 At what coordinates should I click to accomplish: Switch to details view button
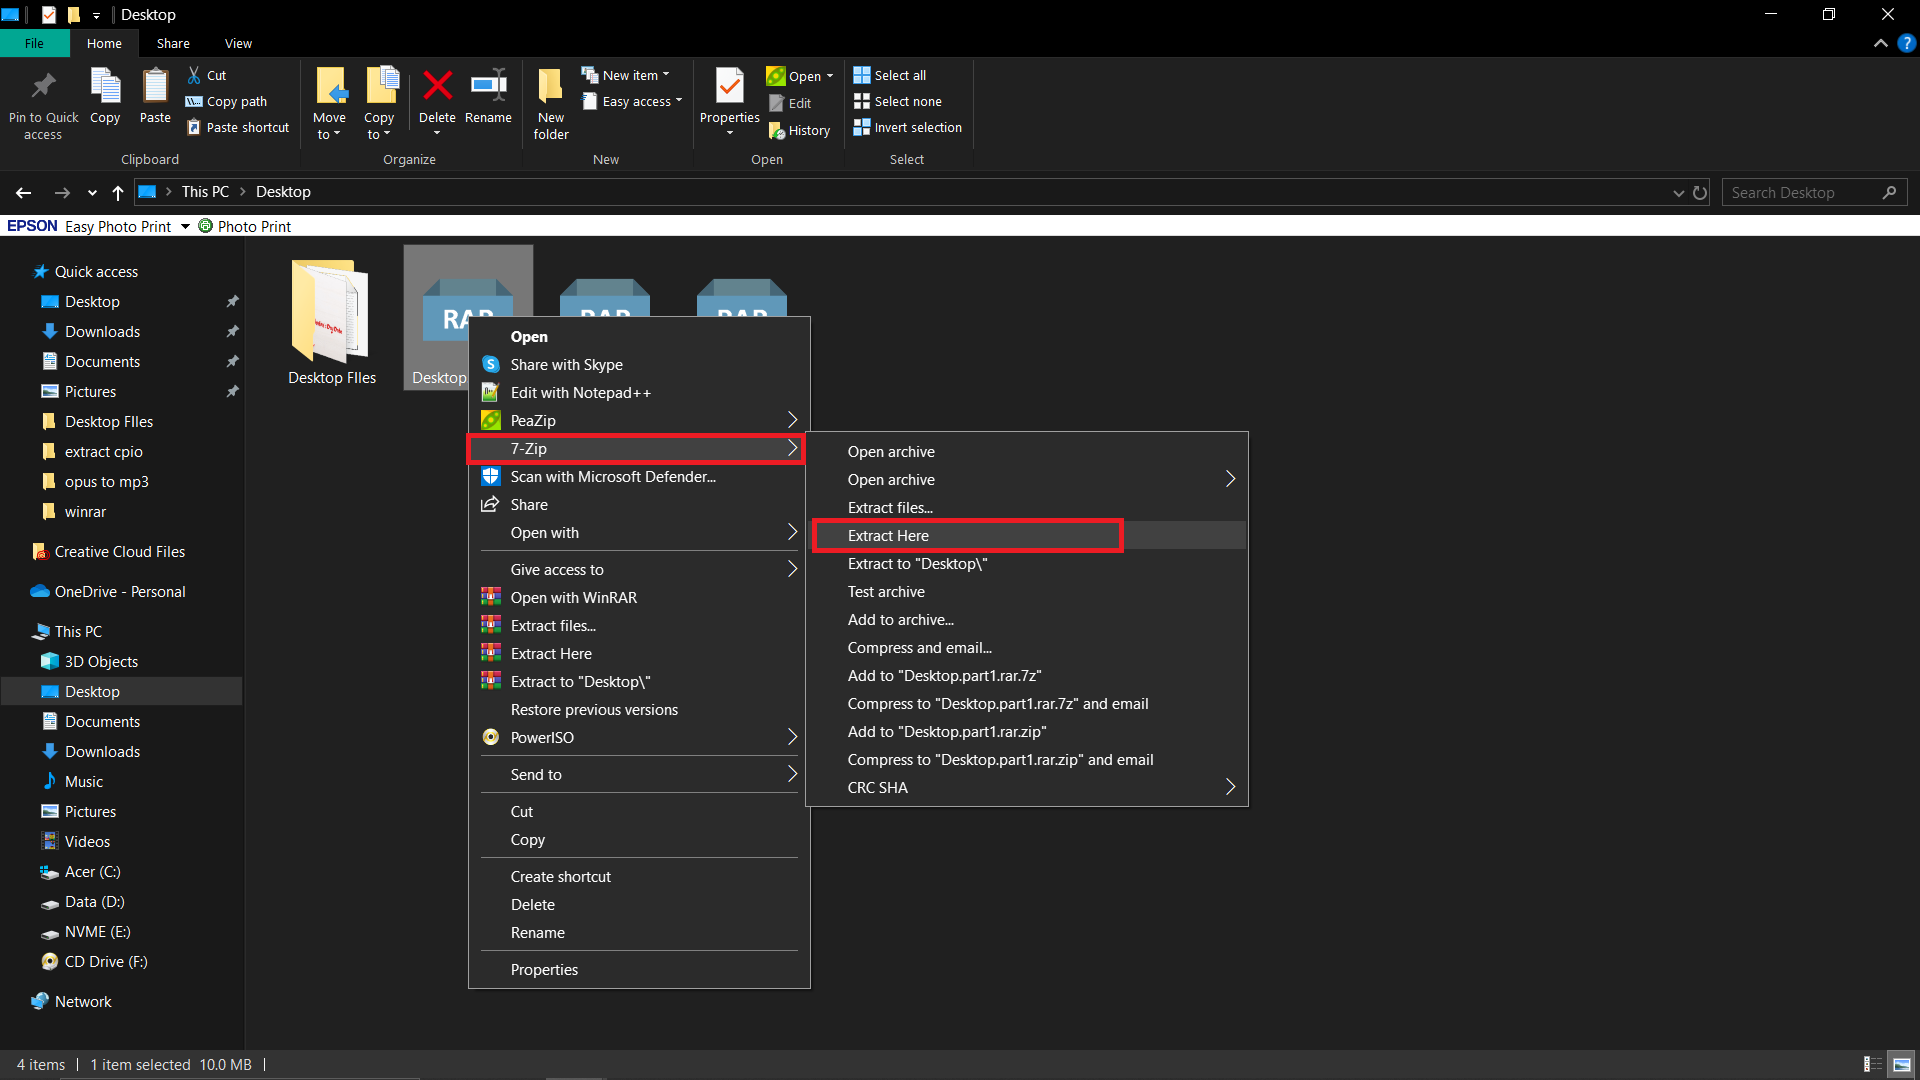point(1872,1065)
